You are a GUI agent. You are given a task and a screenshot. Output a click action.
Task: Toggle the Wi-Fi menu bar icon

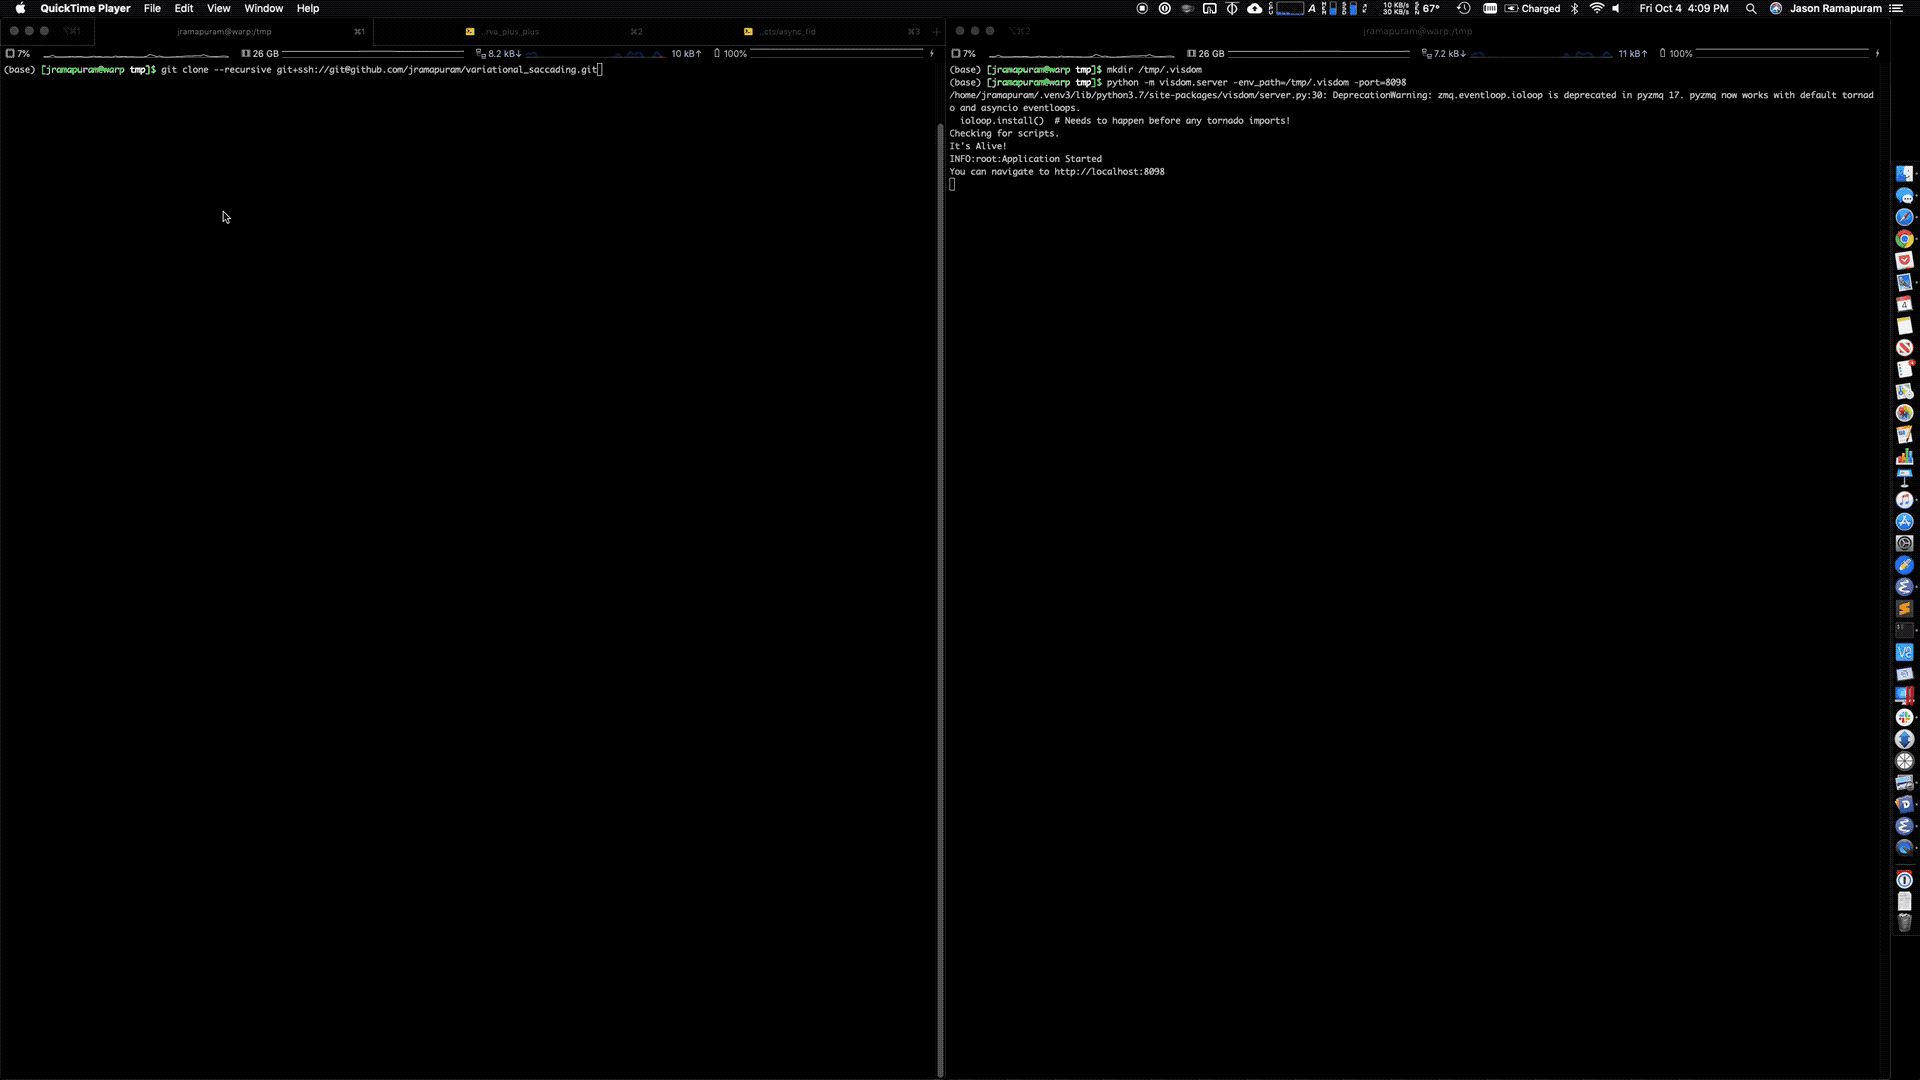(1596, 8)
